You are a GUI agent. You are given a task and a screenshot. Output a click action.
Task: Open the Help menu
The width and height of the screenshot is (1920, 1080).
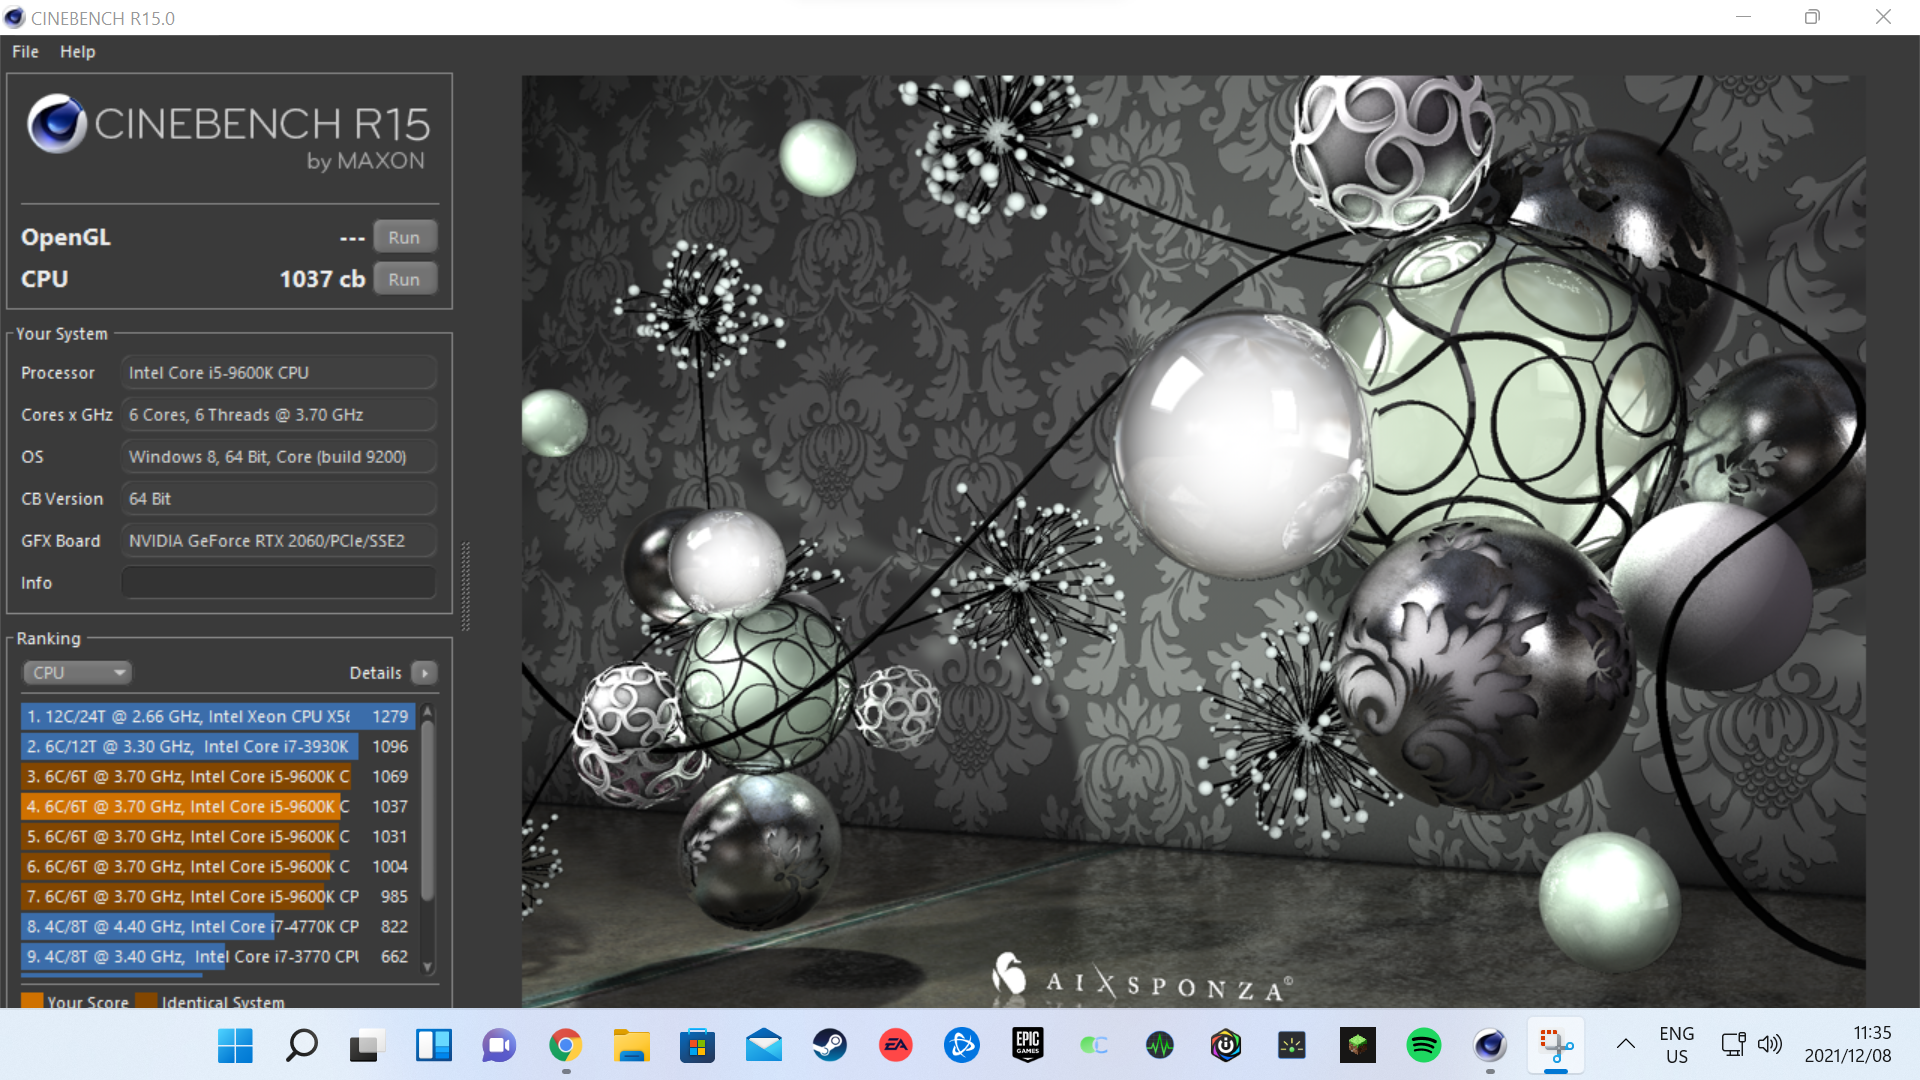click(x=77, y=52)
